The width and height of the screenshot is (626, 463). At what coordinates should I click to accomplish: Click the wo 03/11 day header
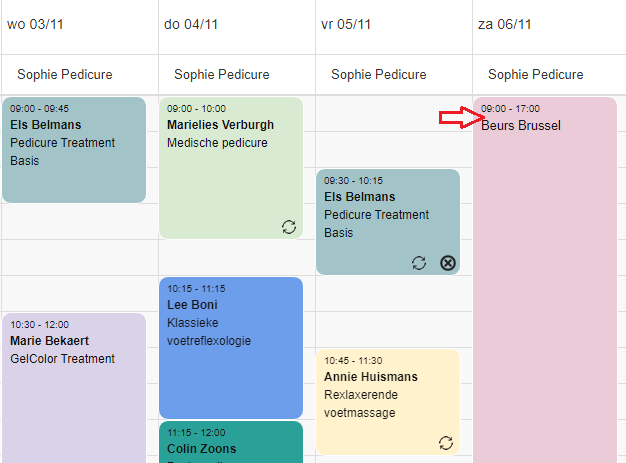click(35, 24)
